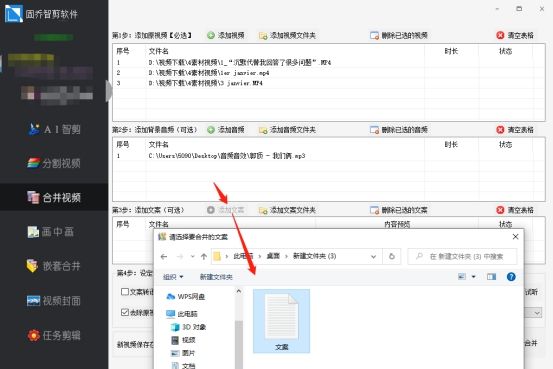Open the AI智剪 sidebar module
The height and width of the screenshot is (369, 553).
[x=54, y=129]
